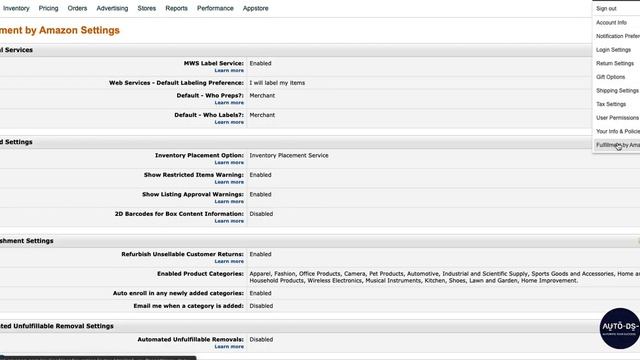The image size is (640, 360).
Task: Open the Appstore menu
Action: click(256, 8)
